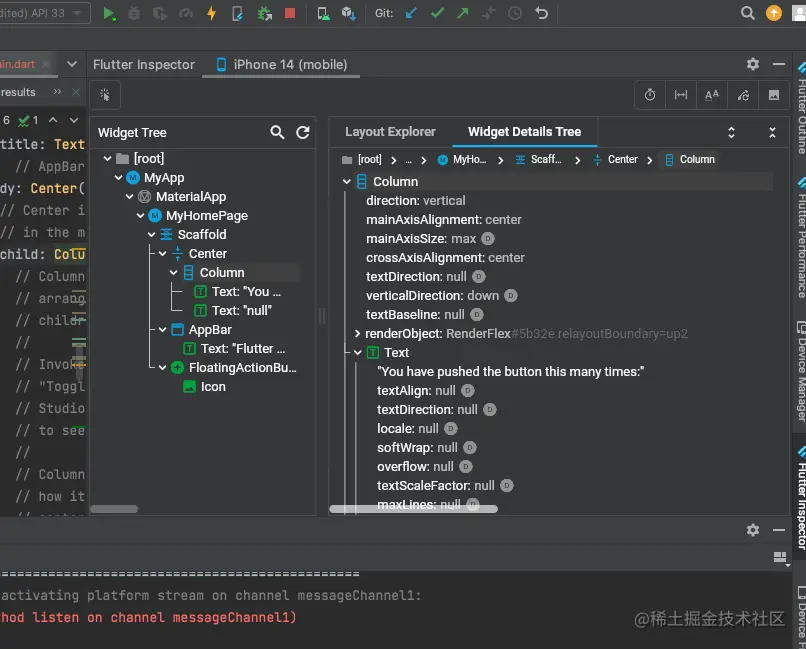This screenshot has width=806, height=649.
Task: Collapse the AppBar node in Widget Tree
Action: 162,329
